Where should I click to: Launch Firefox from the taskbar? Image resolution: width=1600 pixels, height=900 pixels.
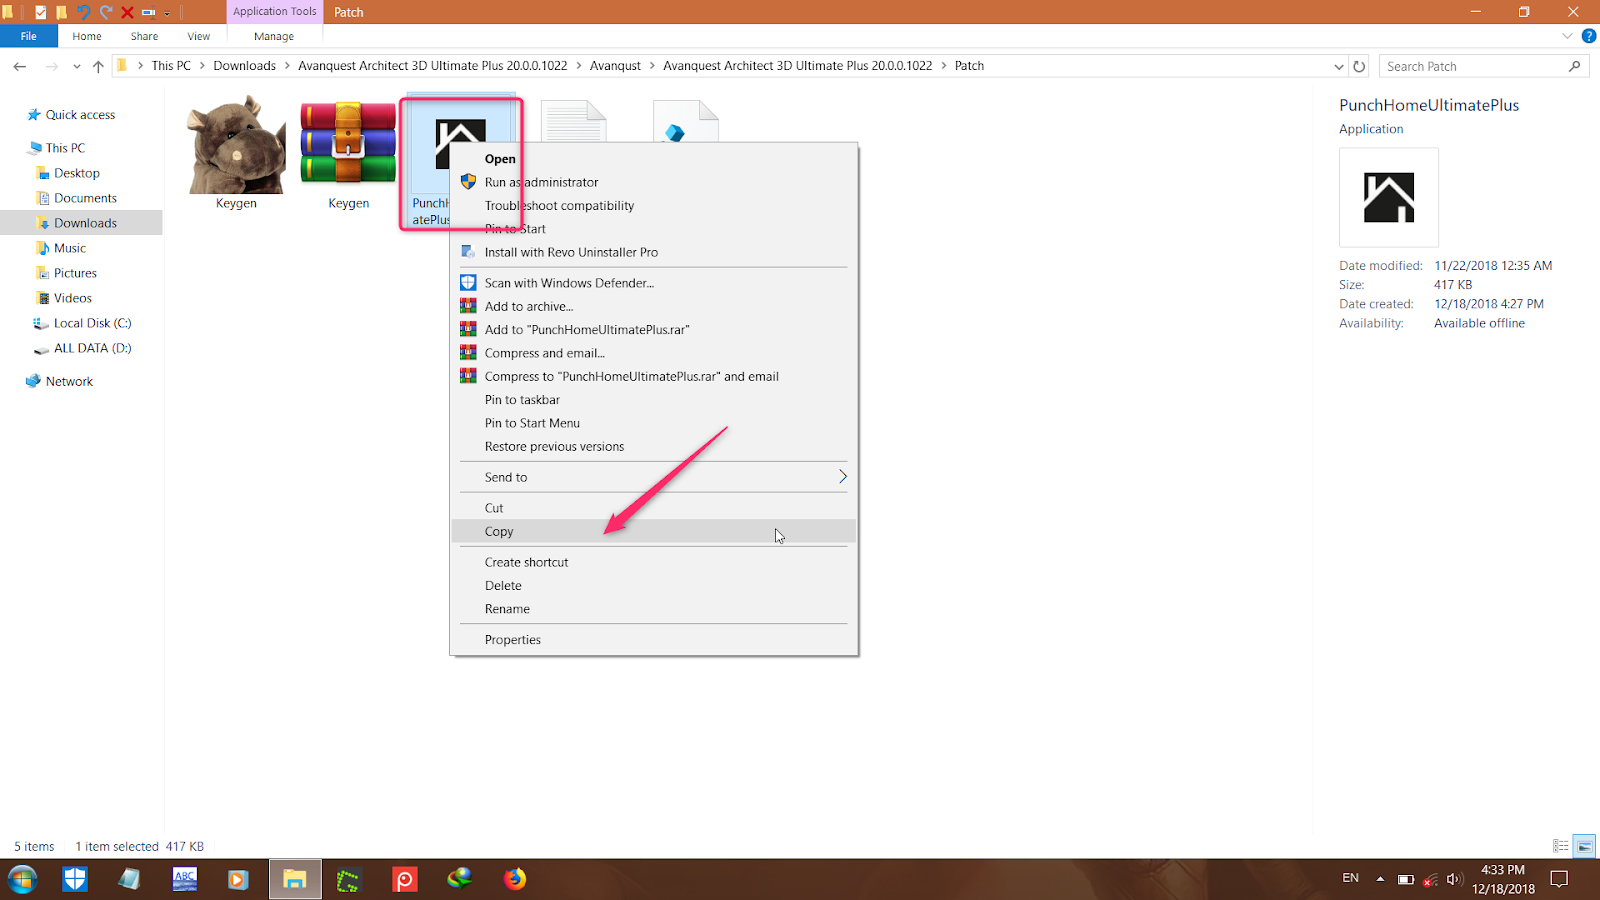pos(514,879)
